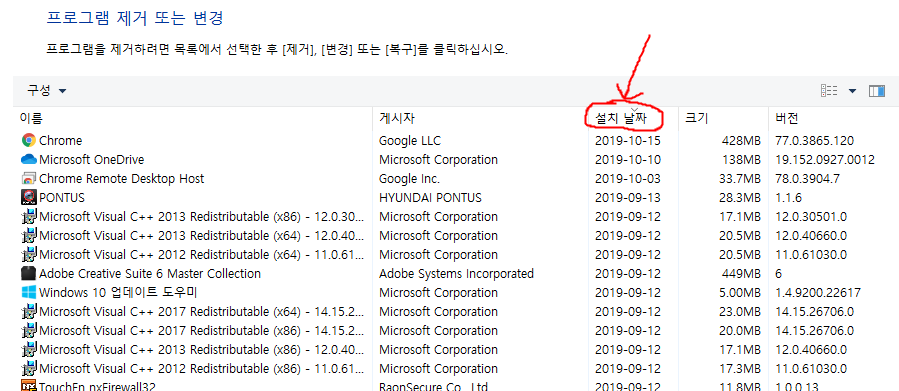
Task: Click the Adobe Creative Suite 6 icon
Action: (29, 273)
